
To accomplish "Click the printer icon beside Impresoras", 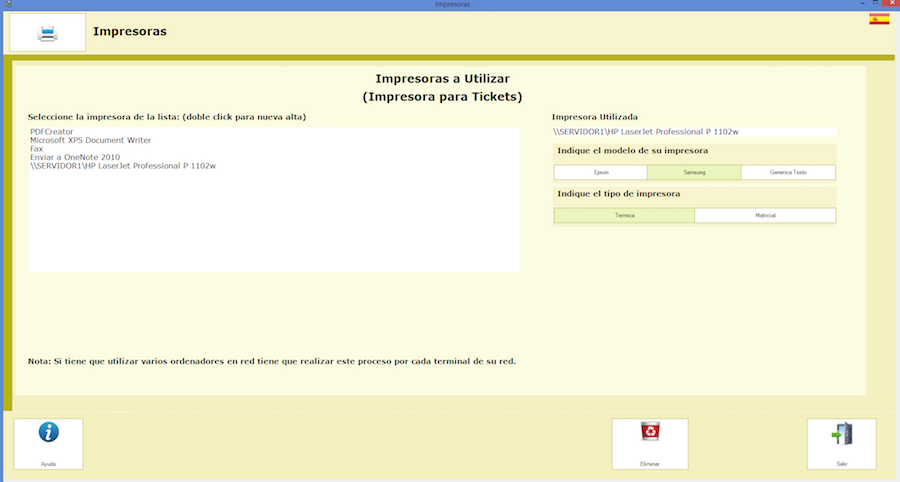I will click(47, 32).
